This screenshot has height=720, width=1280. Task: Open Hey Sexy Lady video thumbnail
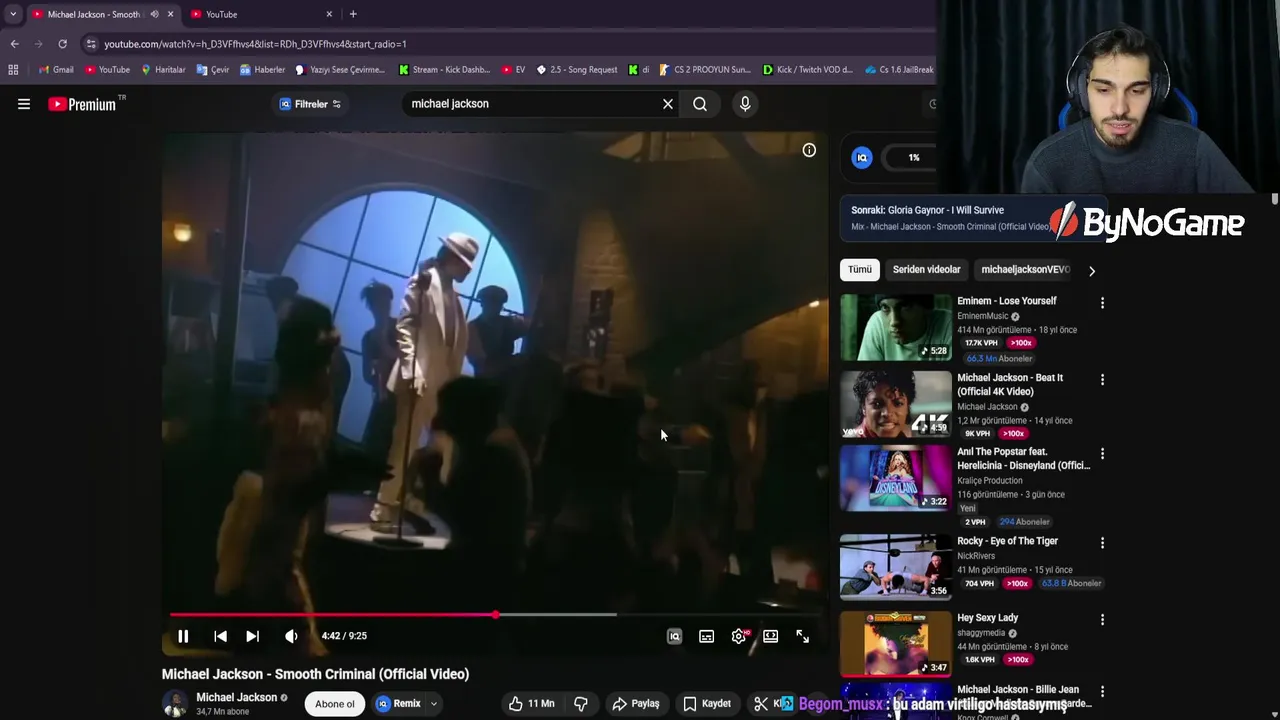point(896,643)
